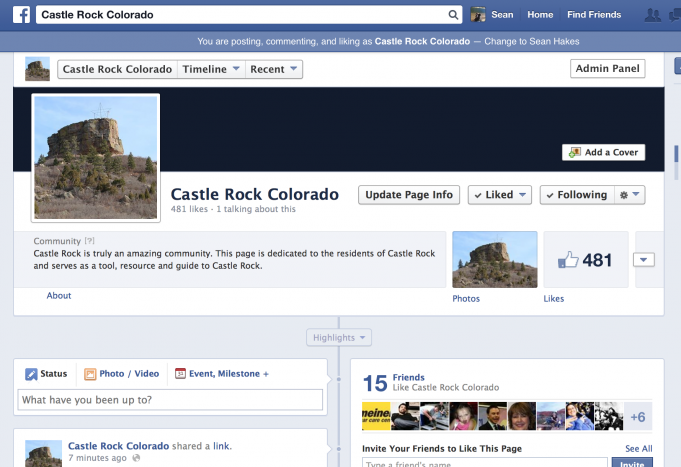Open the friend requests icon

653,15
